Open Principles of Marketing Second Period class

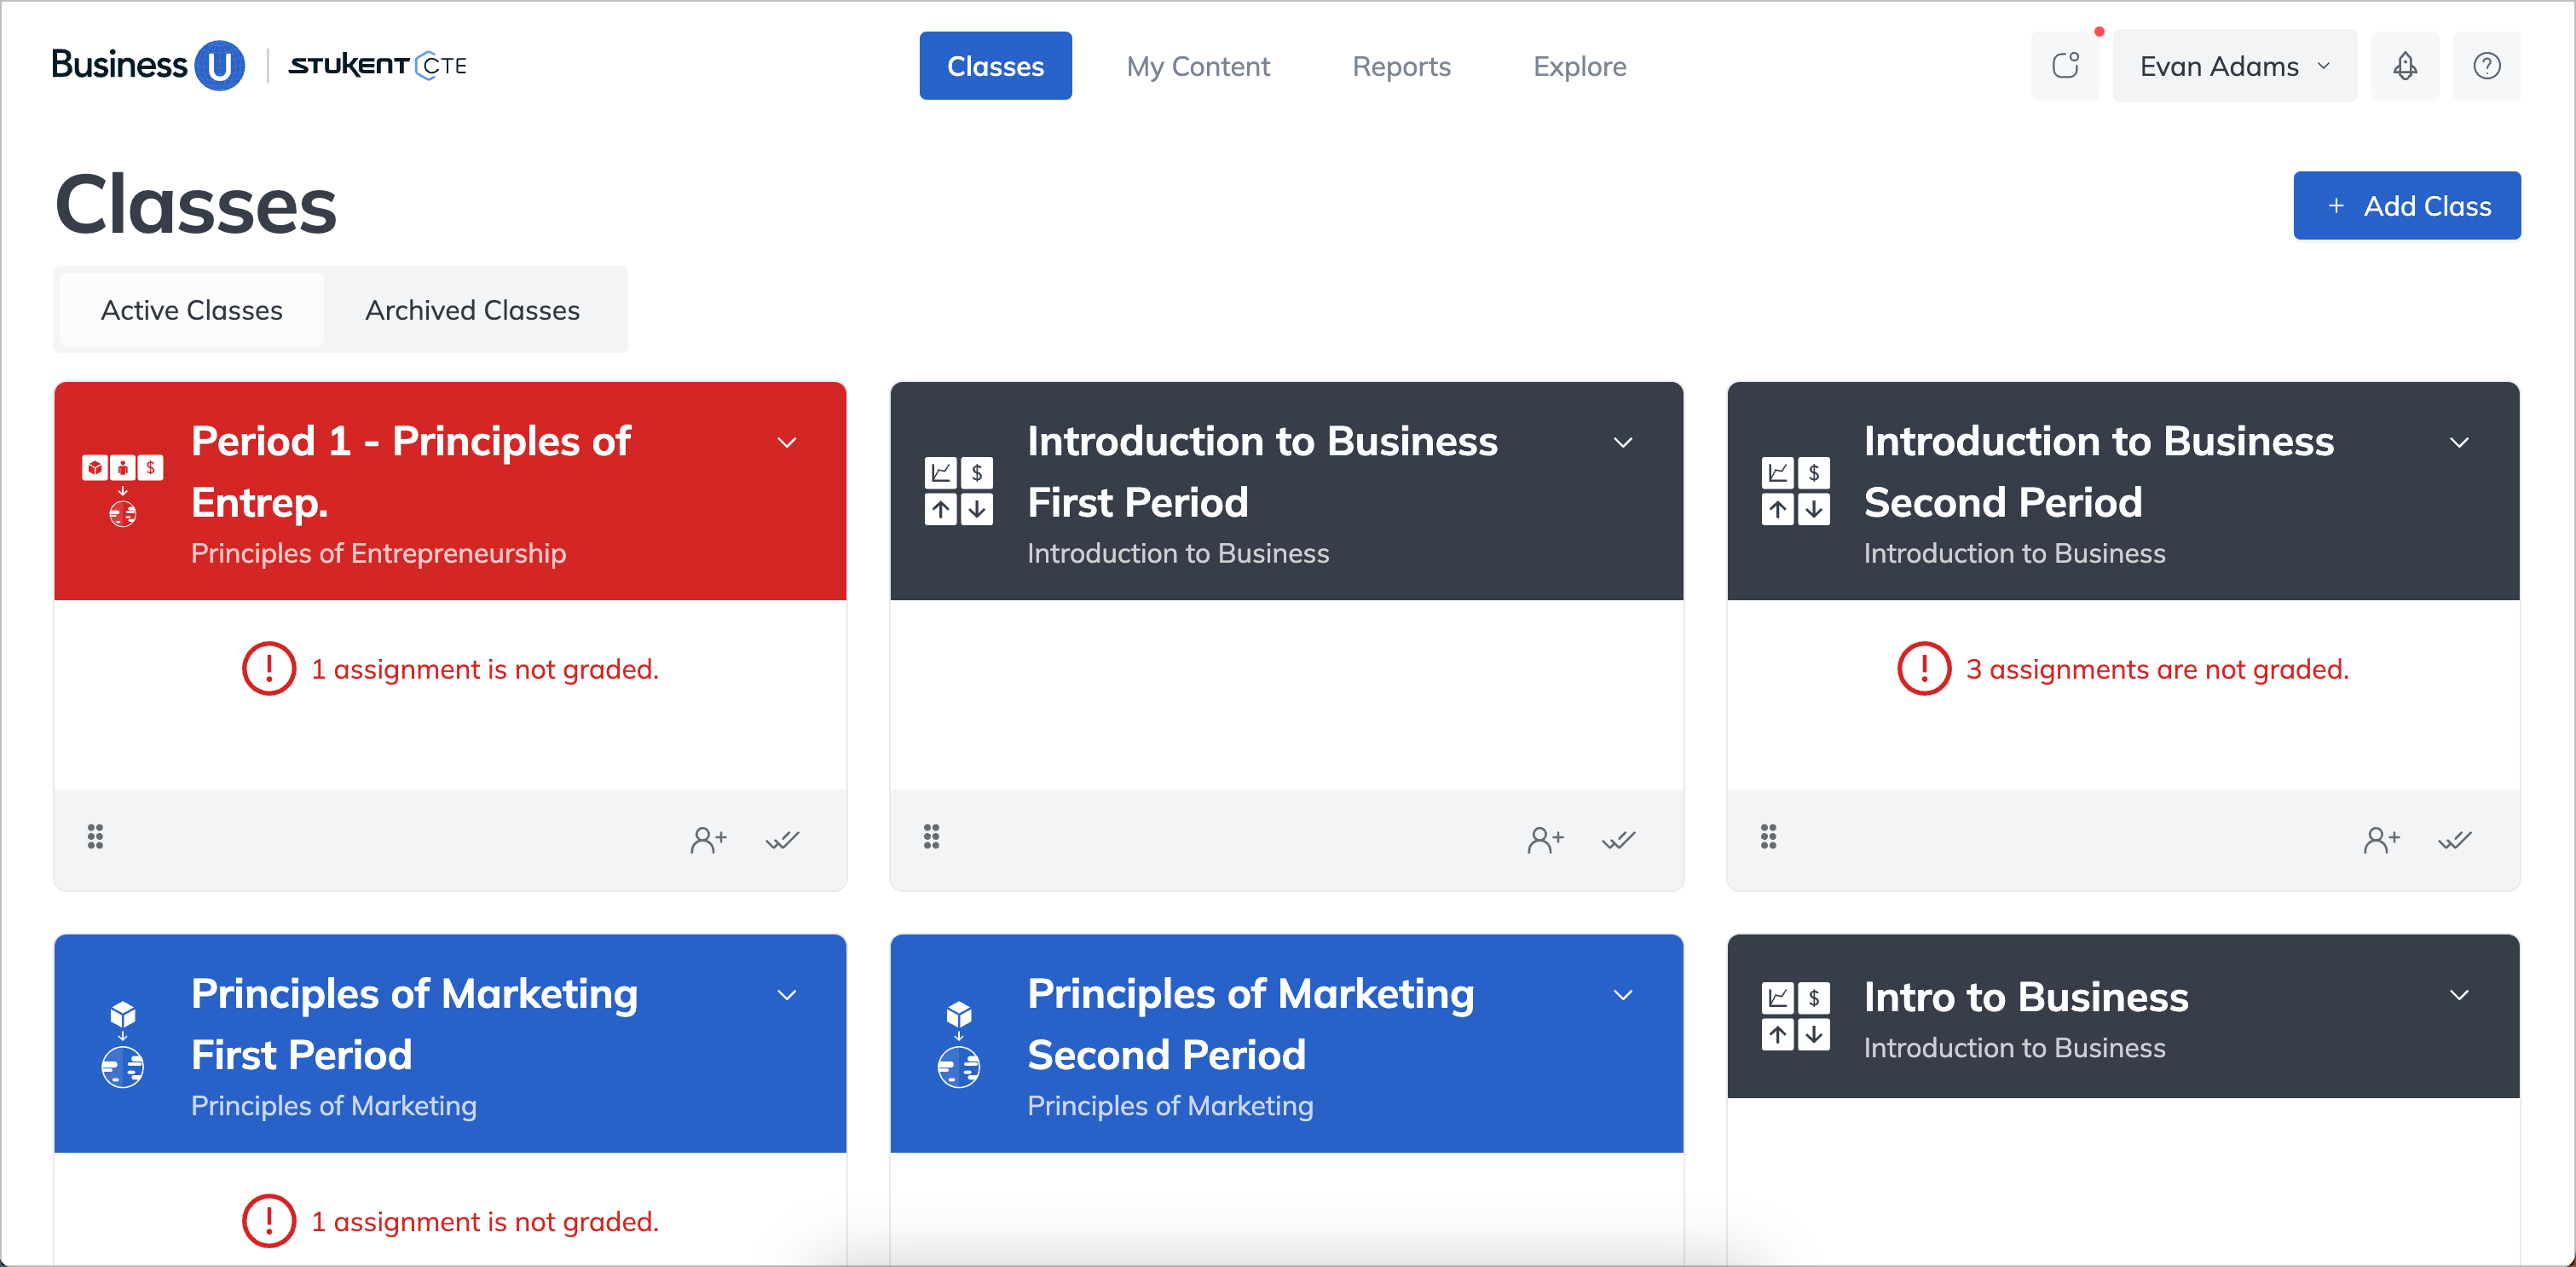(1250, 1024)
